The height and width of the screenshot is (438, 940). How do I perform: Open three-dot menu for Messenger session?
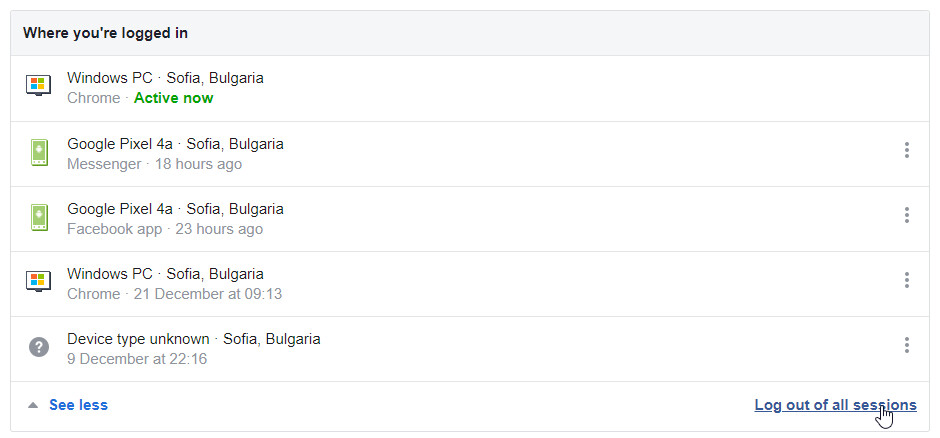pos(906,150)
